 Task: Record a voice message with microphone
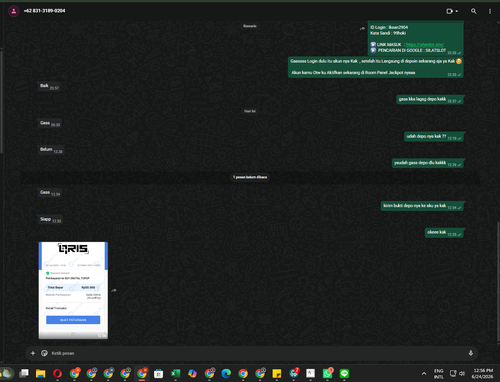click(x=471, y=353)
